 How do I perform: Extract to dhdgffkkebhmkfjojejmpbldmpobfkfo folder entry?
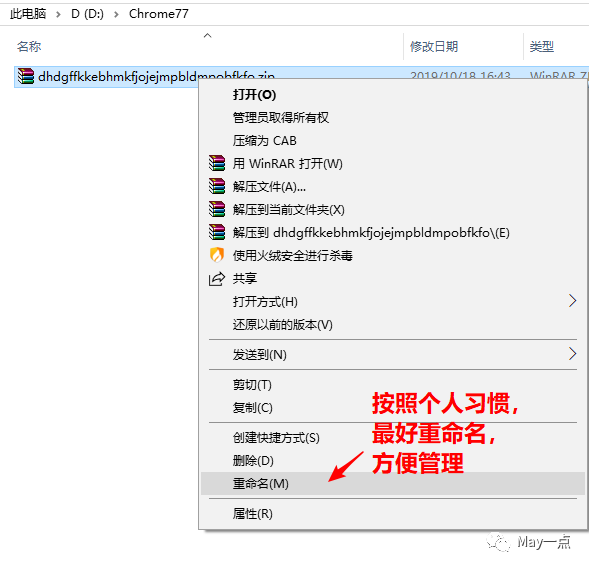[393, 233]
